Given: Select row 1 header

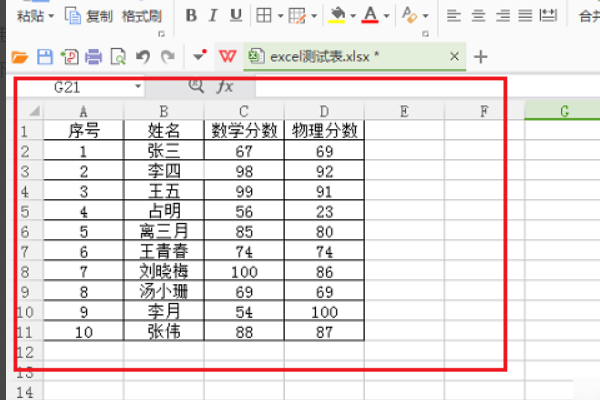Looking at the screenshot, I should point(25,131).
